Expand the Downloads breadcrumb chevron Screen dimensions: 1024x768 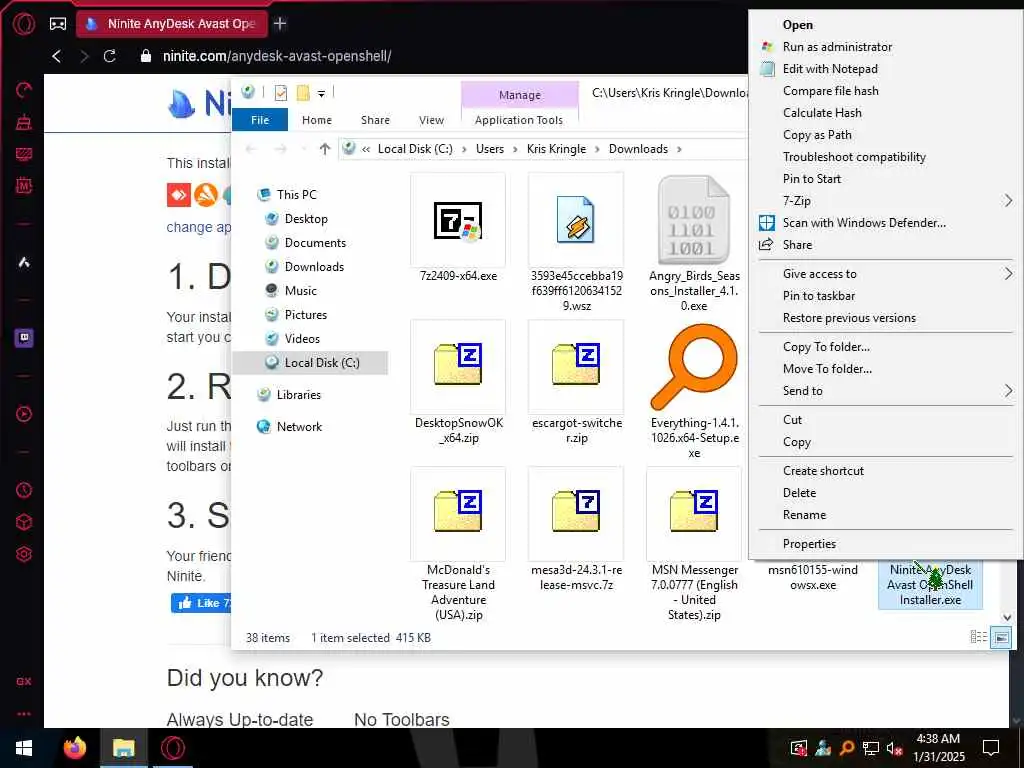pos(679,149)
